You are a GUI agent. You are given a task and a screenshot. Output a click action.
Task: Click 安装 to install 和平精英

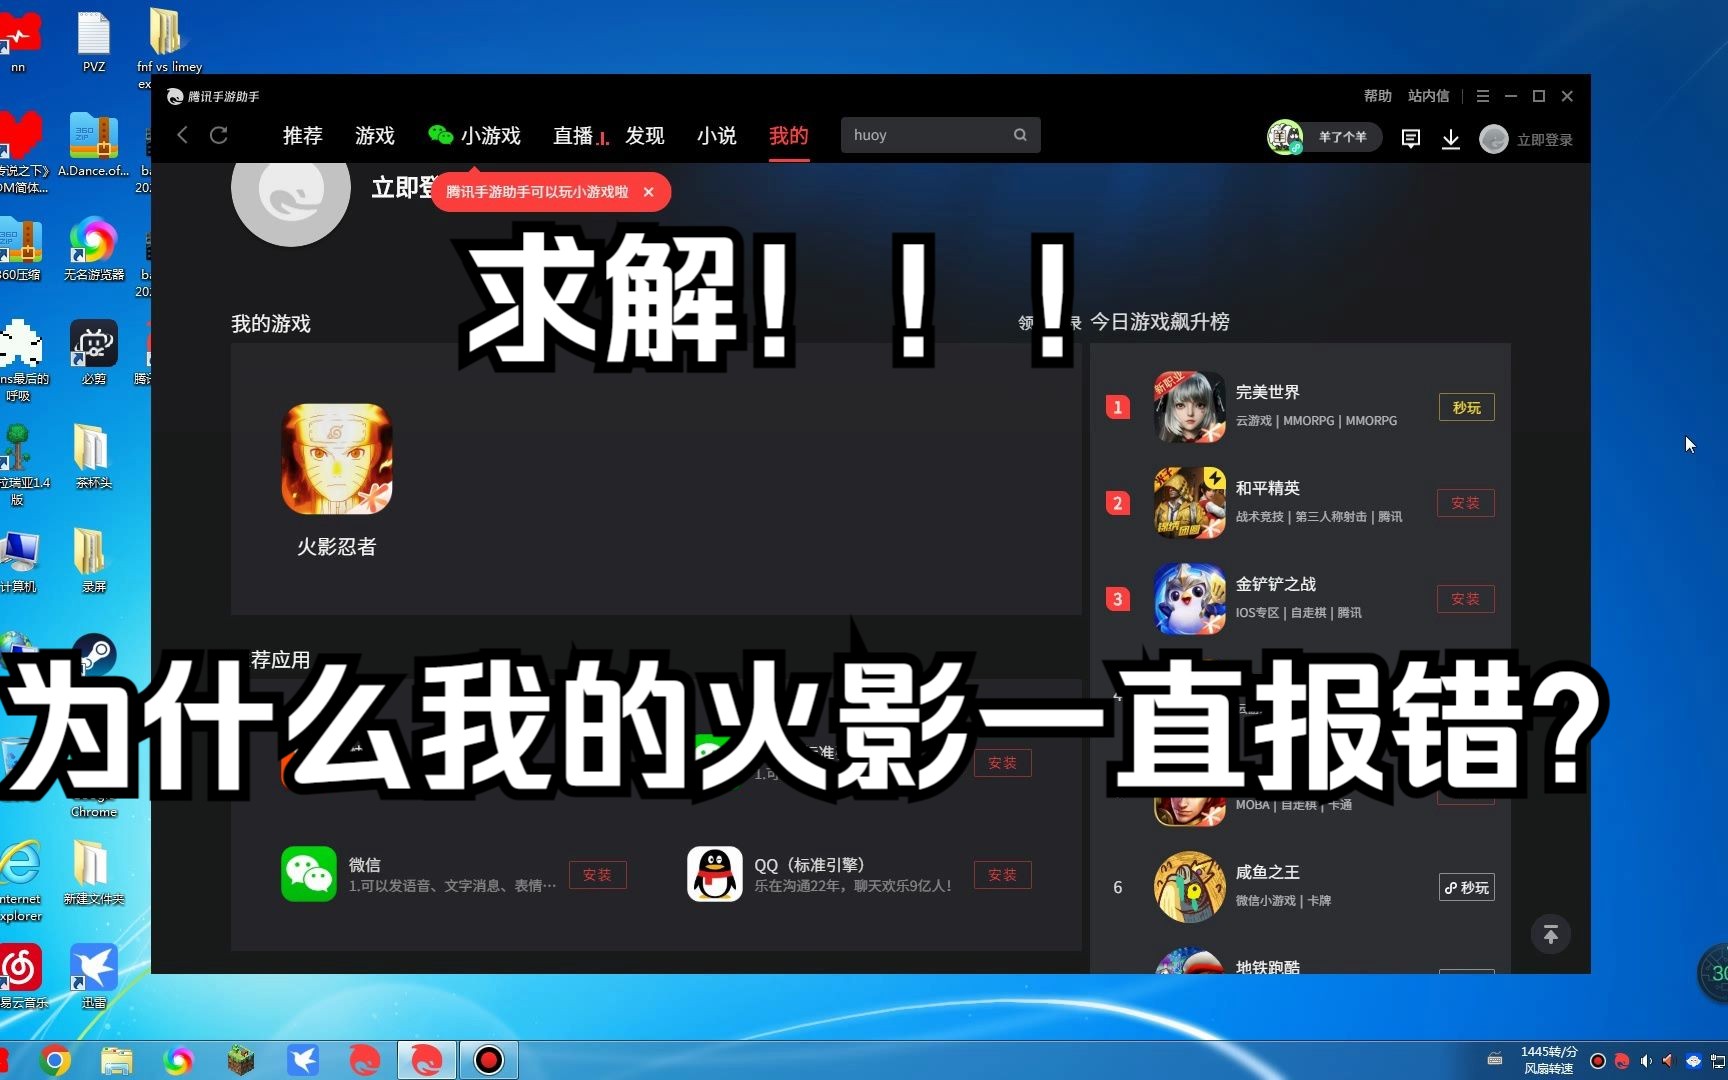(x=1465, y=503)
